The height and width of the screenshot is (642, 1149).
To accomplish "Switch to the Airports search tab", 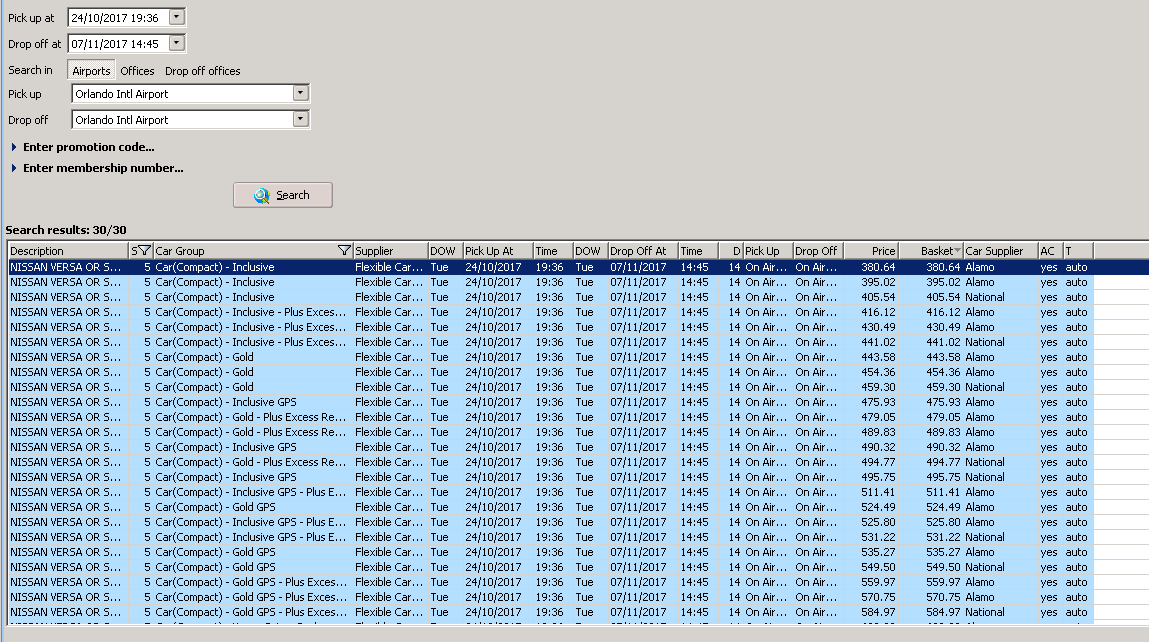I will pyautogui.click(x=92, y=70).
